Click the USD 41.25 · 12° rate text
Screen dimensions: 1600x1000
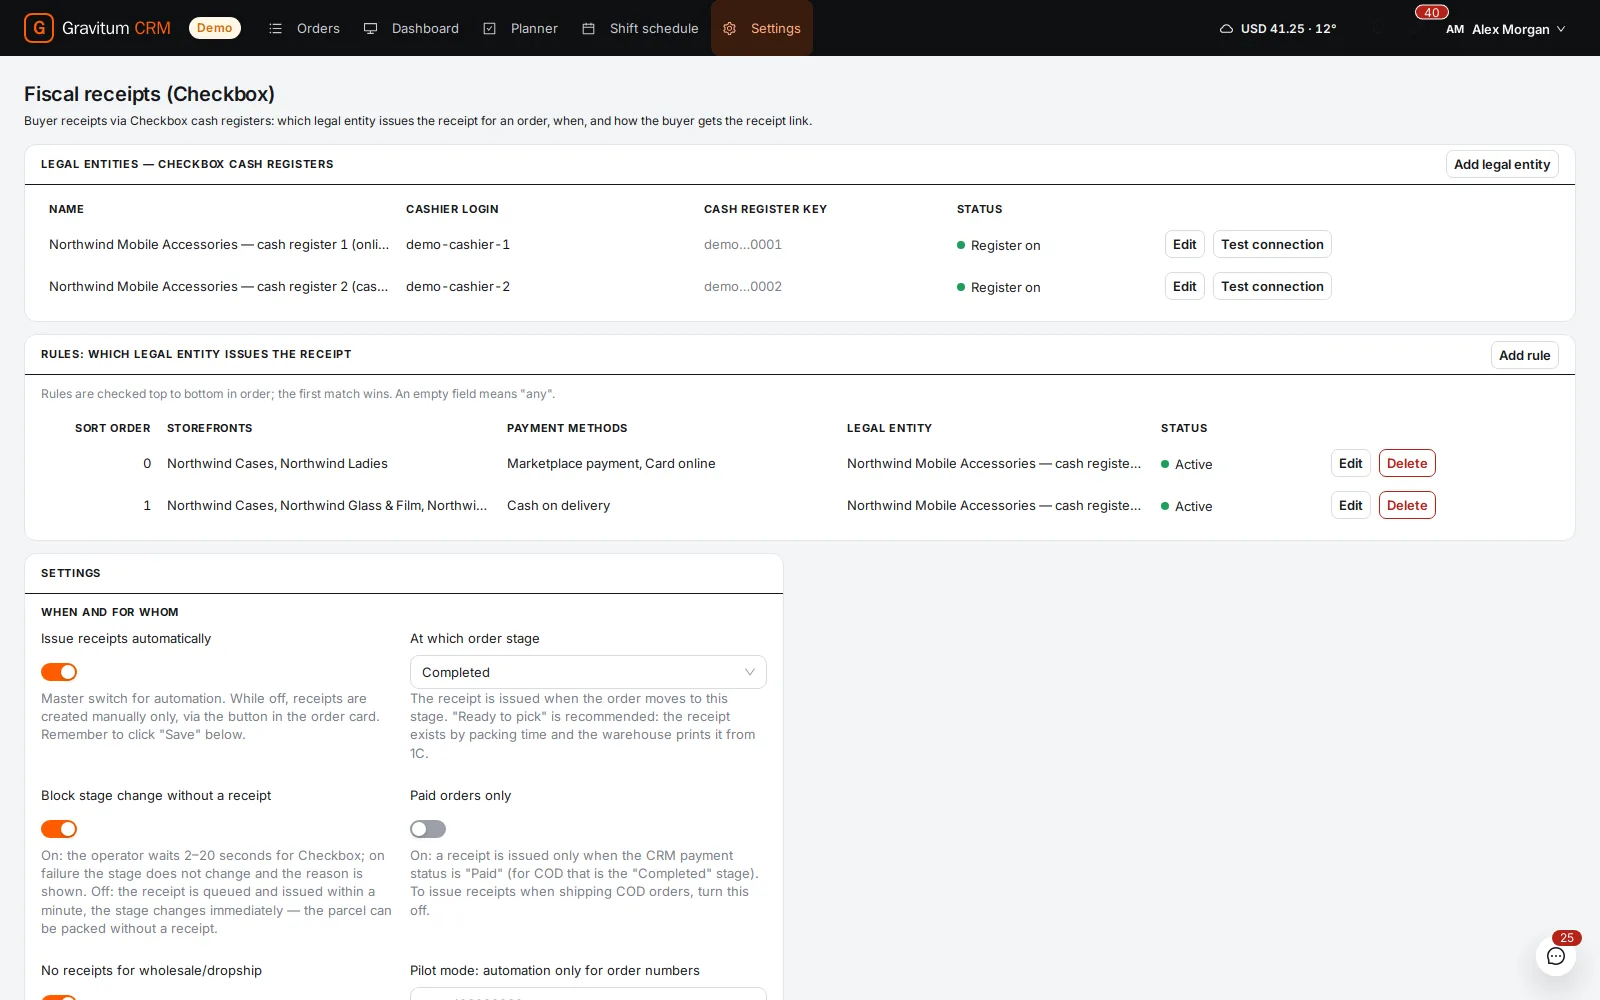[1288, 29]
